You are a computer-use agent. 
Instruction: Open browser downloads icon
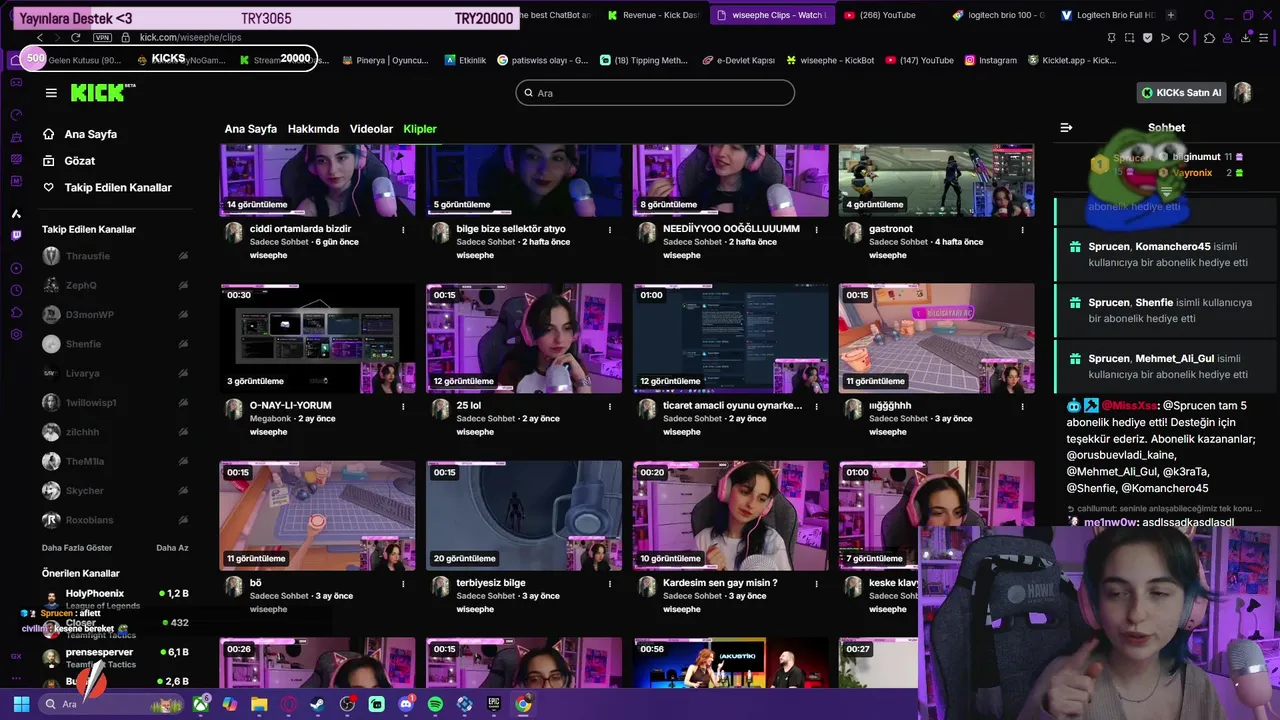coord(1246,37)
